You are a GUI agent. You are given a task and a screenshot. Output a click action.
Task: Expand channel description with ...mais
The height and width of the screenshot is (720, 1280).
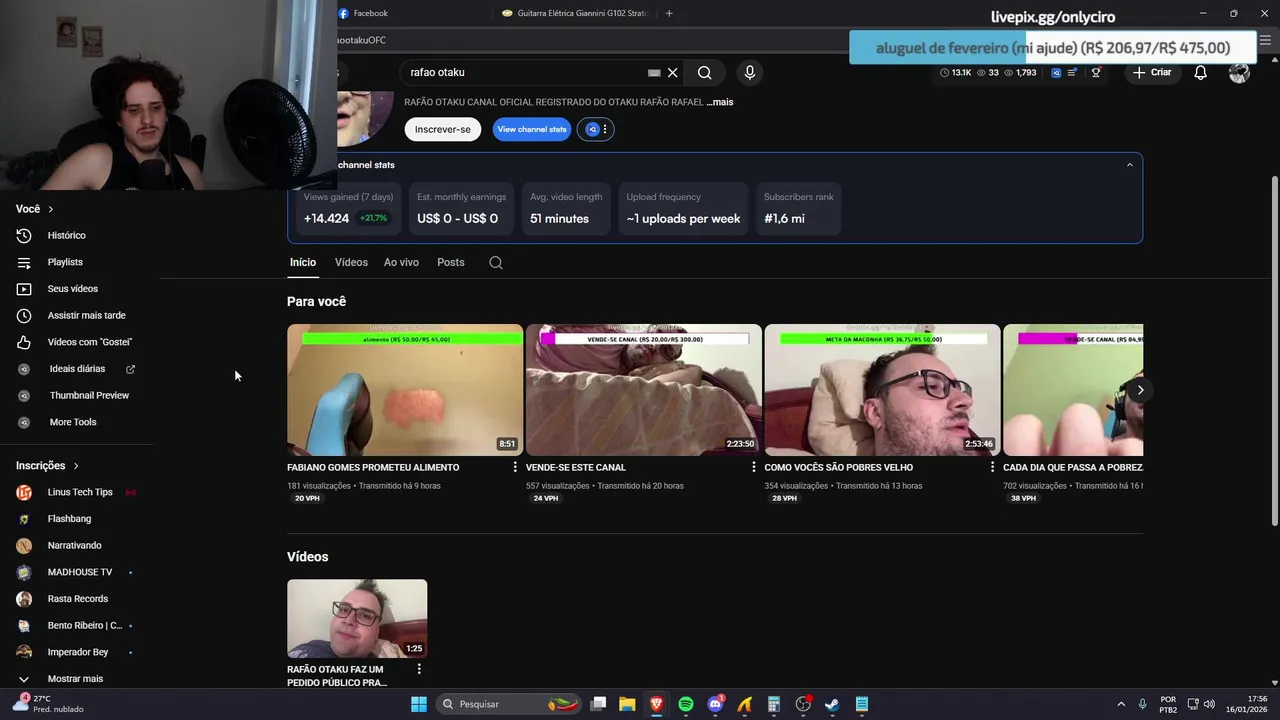click(x=720, y=102)
